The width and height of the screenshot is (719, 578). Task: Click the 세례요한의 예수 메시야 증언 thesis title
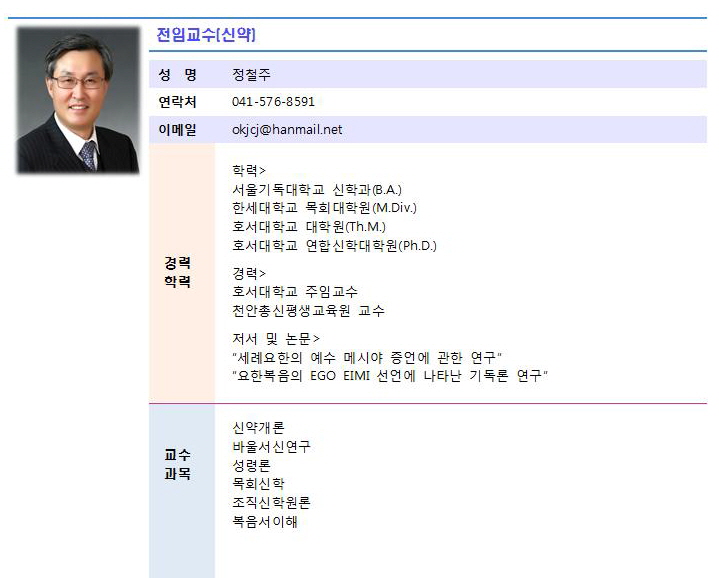pyautogui.click(x=367, y=358)
